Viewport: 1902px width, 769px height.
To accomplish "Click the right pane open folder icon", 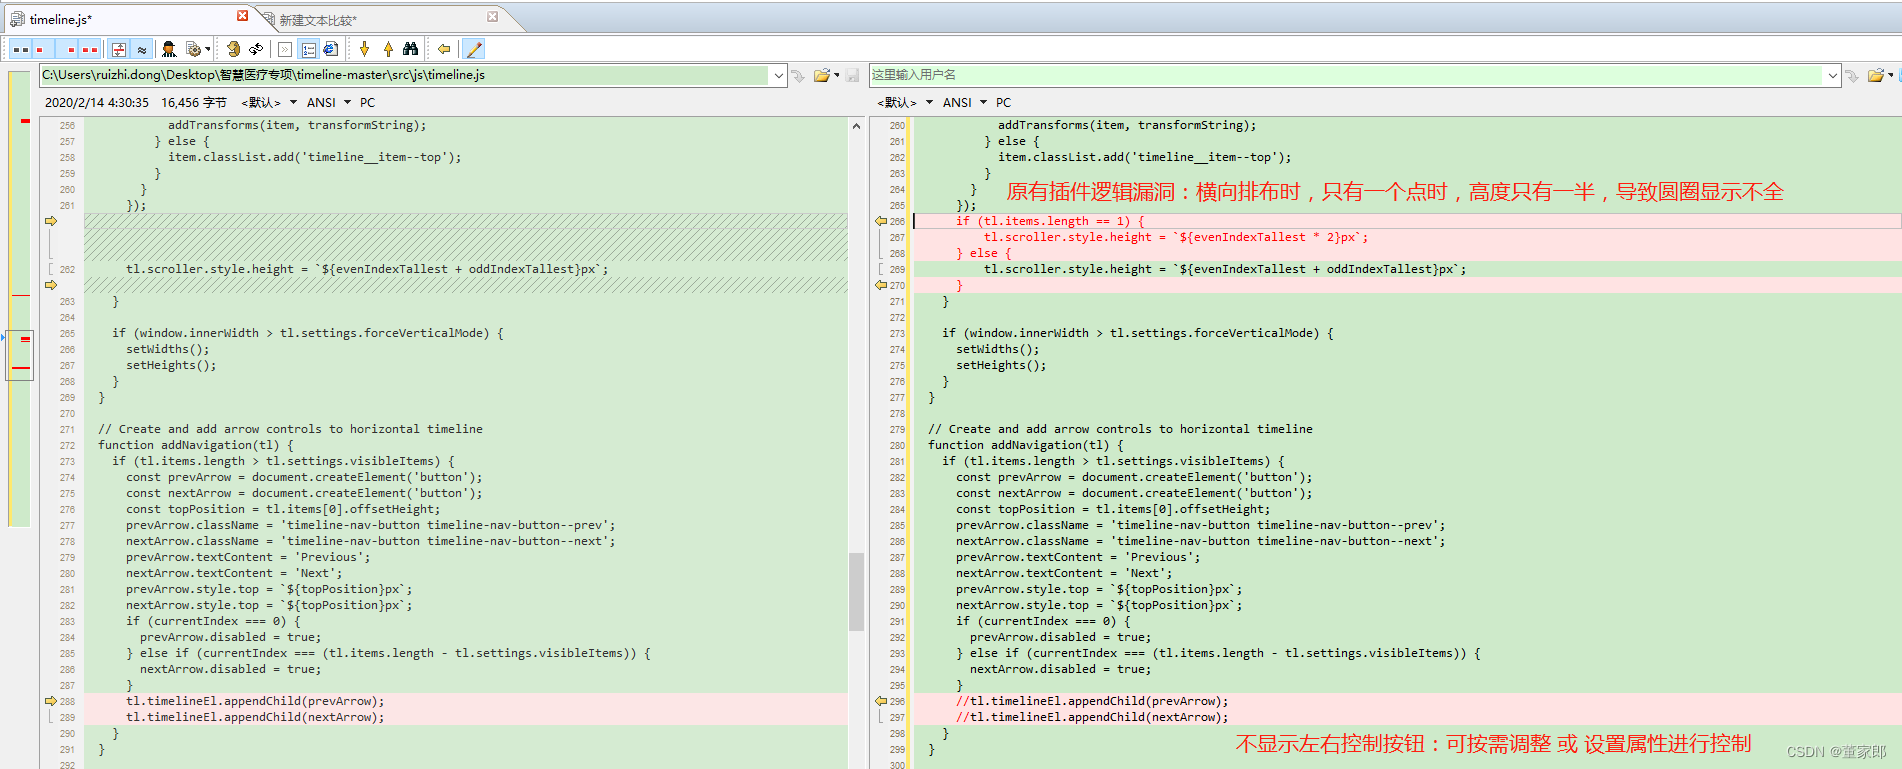I will click(x=1876, y=76).
